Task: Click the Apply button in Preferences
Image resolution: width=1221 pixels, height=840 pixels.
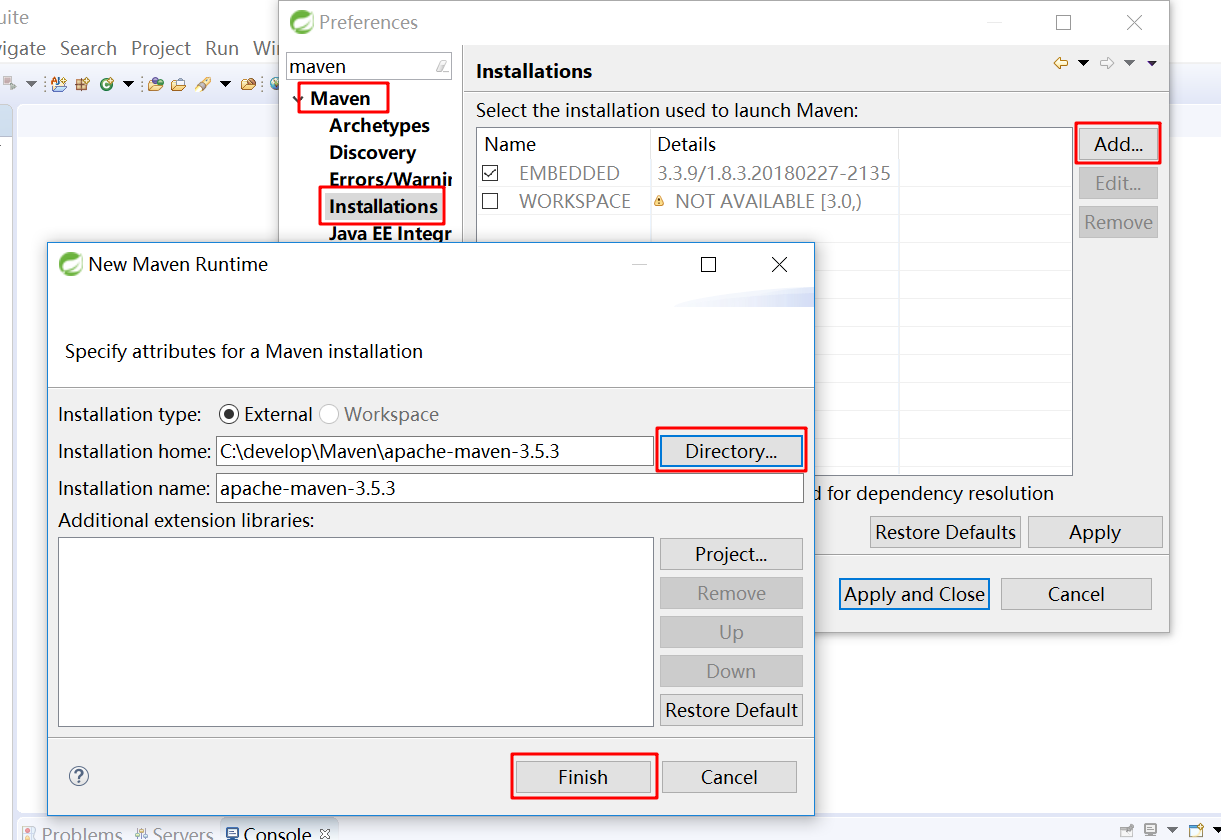Action: pos(1095,532)
